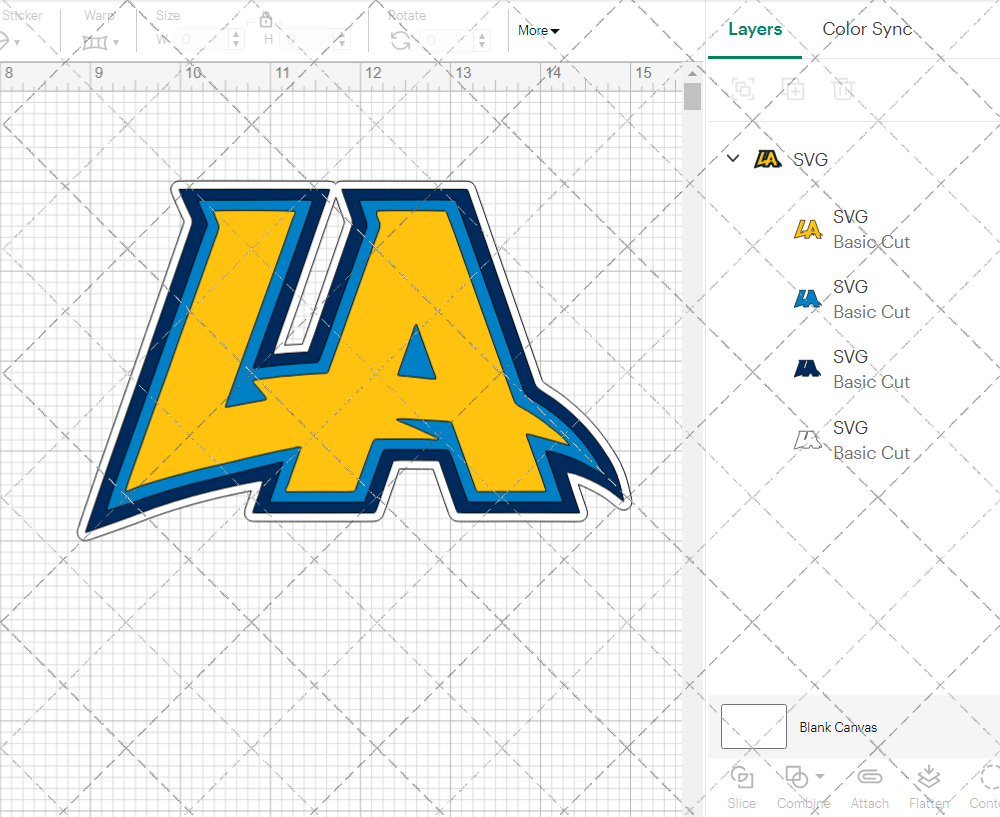The width and height of the screenshot is (1000, 817).
Task: Click Basic Cut under the navy layer
Action: [871, 382]
